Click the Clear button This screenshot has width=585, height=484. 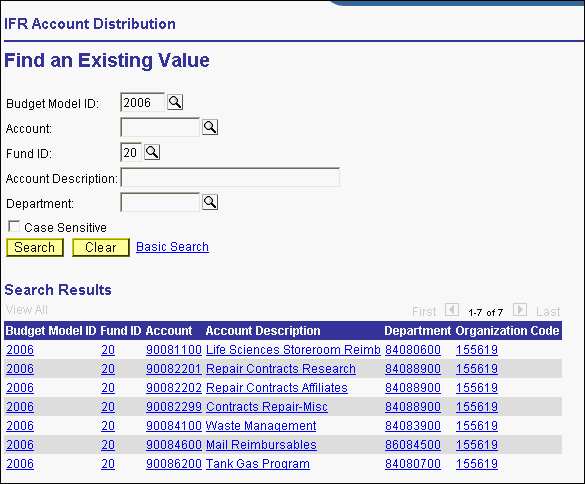[x=101, y=247]
